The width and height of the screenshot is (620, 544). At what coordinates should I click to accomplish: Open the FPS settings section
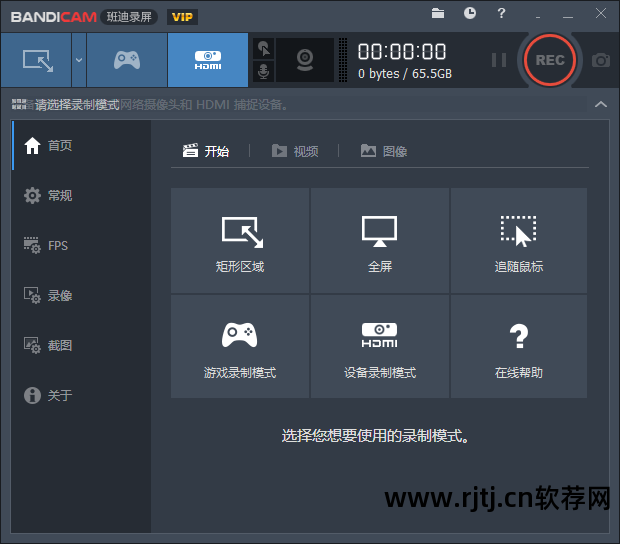(x=81, y=246)
